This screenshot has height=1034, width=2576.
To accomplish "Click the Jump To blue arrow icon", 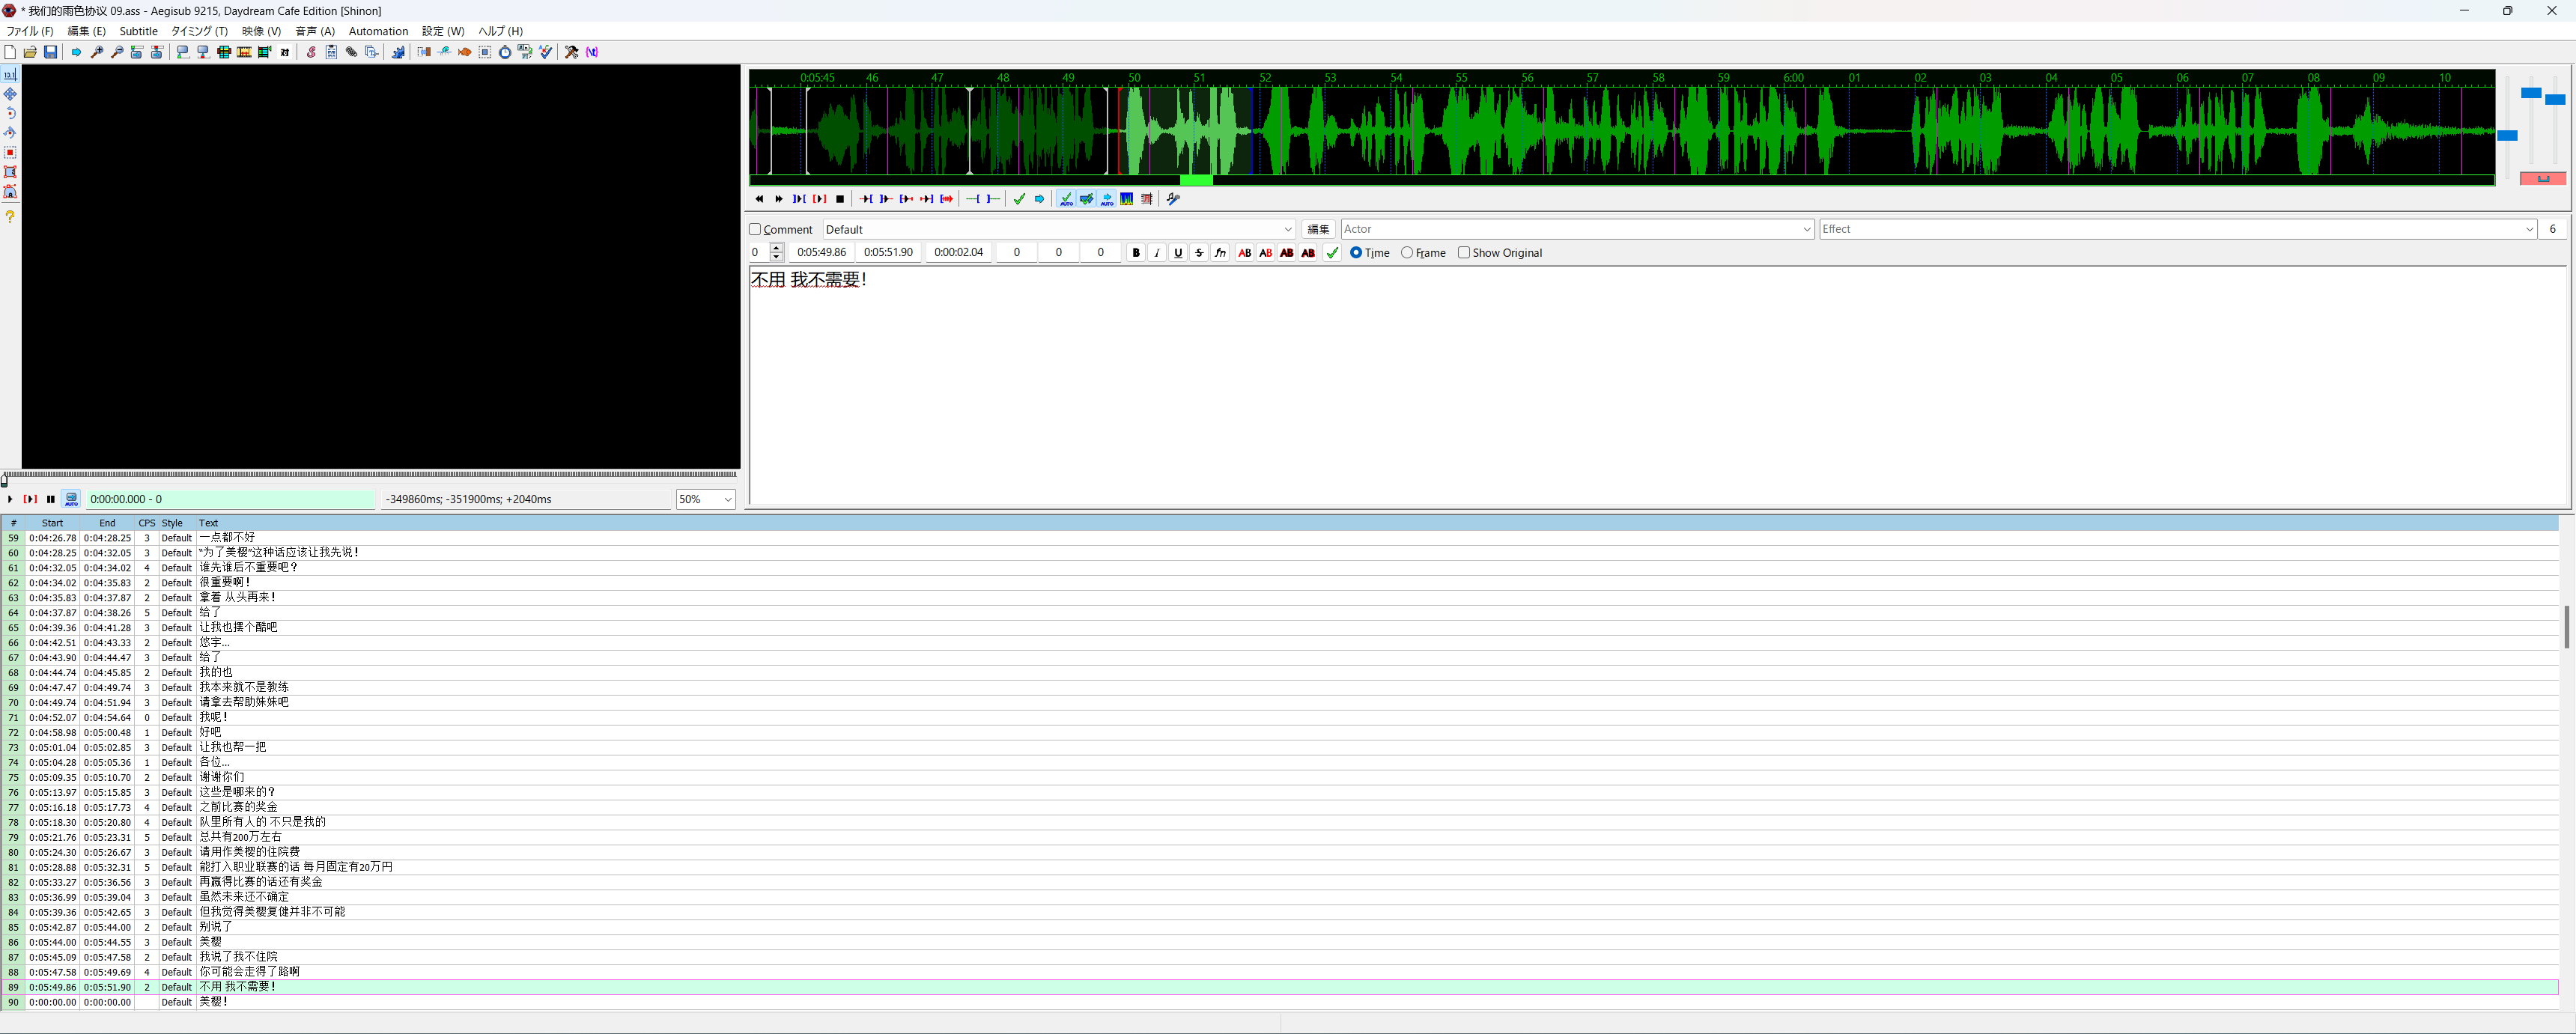I will (76, 52).
